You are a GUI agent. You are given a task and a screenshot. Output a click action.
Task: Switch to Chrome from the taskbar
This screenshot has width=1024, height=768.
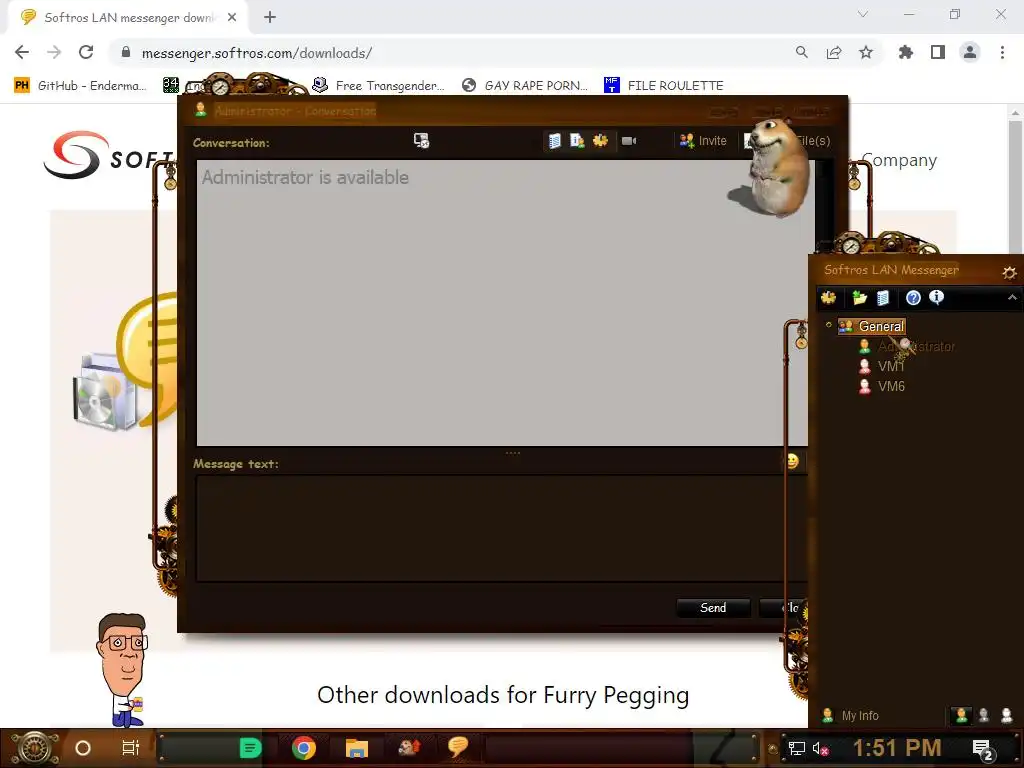tap(304, 748)
